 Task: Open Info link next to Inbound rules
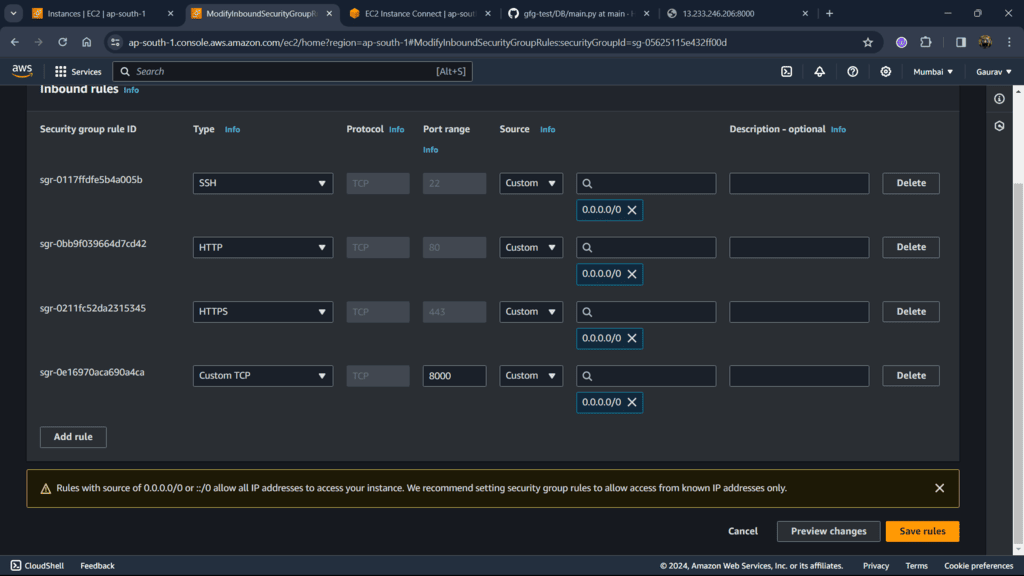coord(131,90)
